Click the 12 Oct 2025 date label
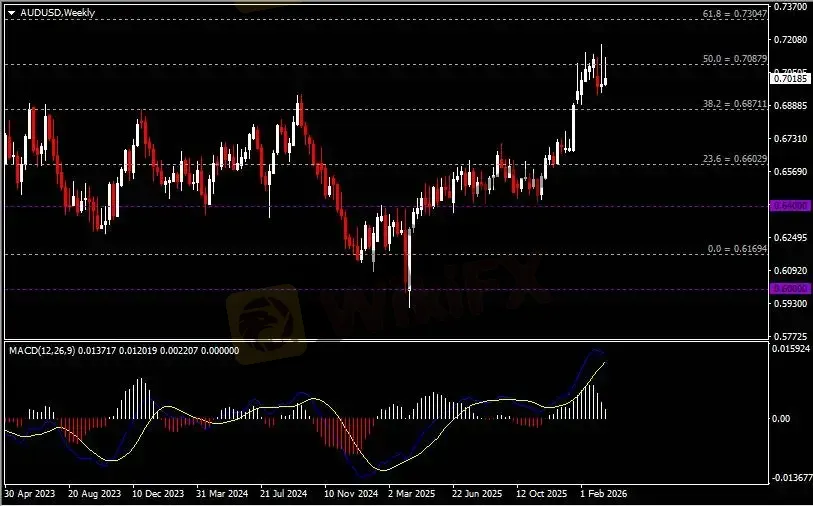813x506 pixels. pos(542,494)
